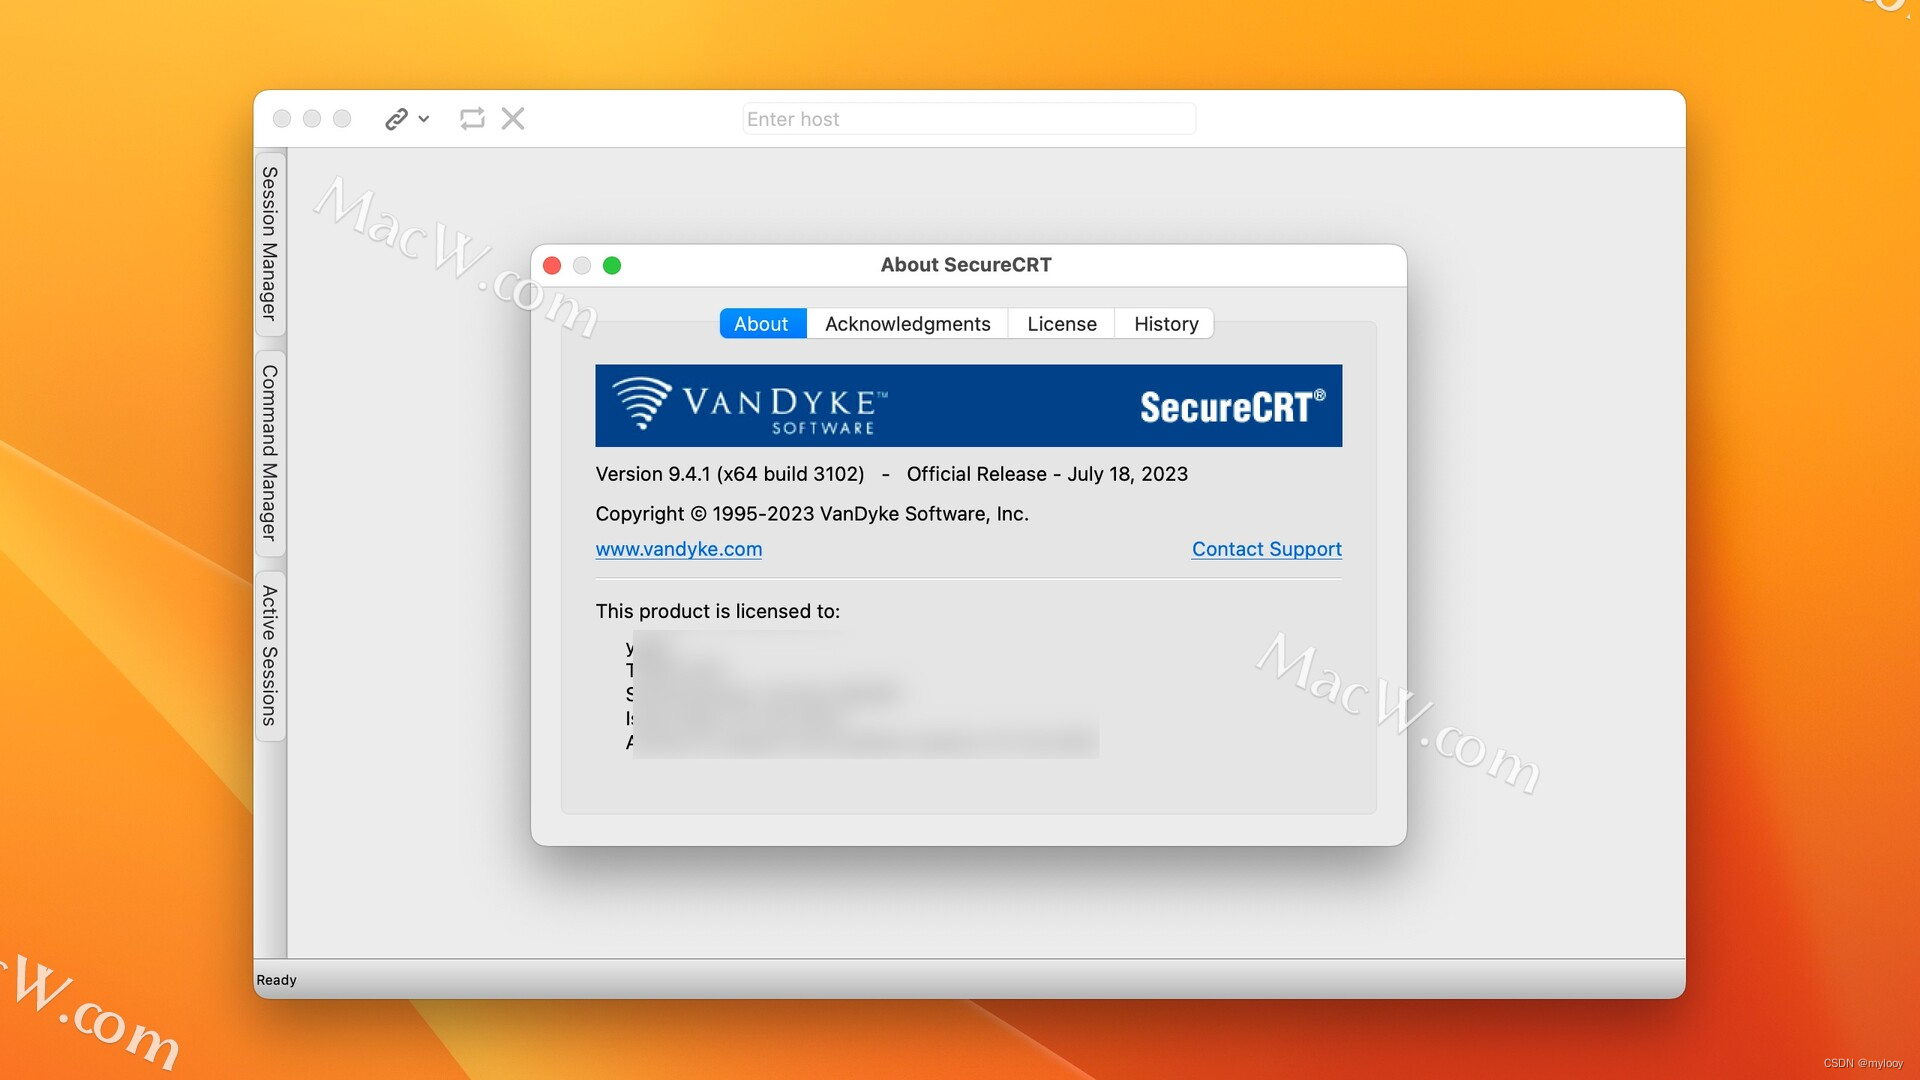Expand the connection dropdown arrow

coord(419,117)
